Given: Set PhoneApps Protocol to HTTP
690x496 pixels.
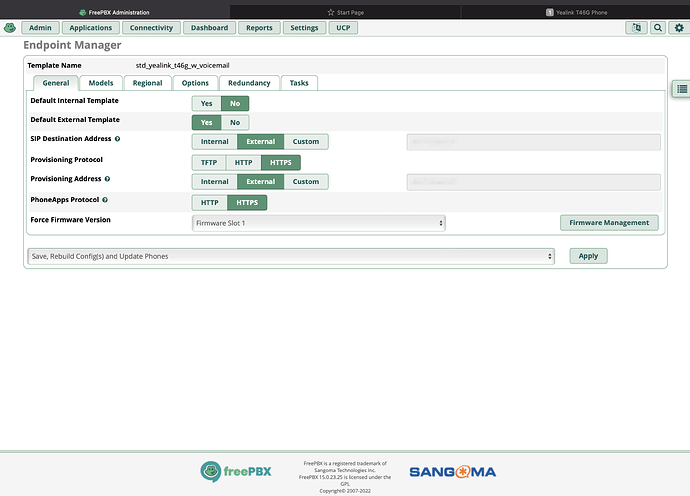Looking at the screenshot, I should (209, 202).
